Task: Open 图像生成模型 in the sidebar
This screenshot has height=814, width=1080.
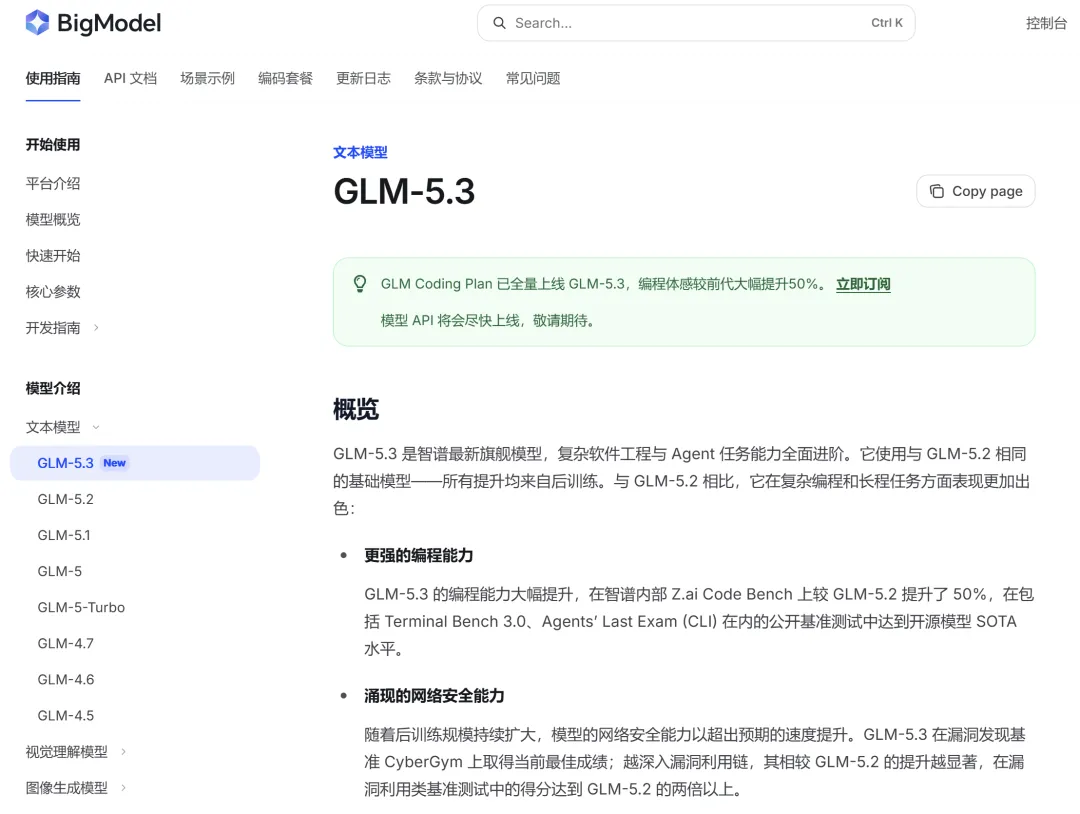Action: (x=67, y=787)
